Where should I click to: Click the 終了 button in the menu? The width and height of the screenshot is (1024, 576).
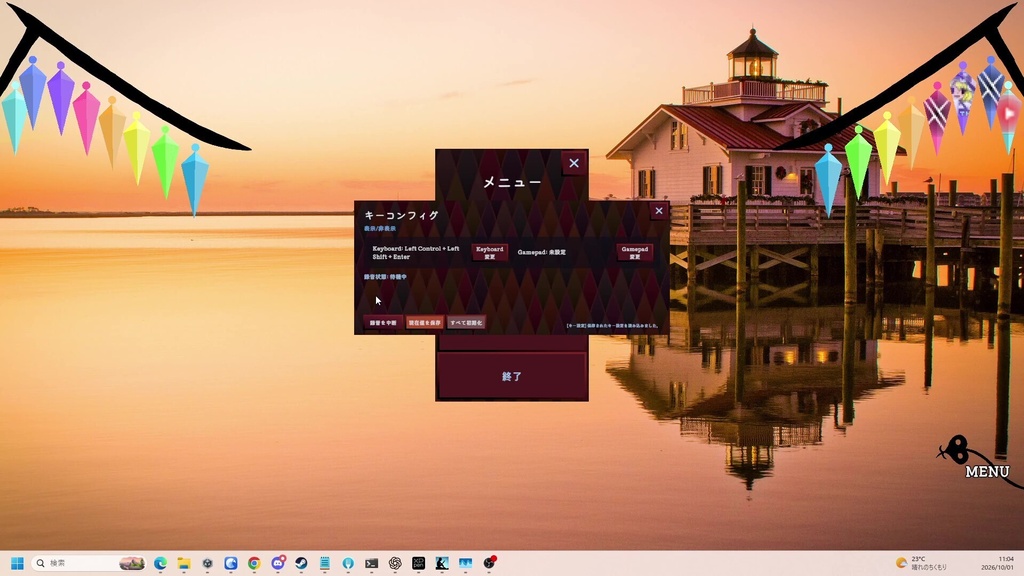click(512, 376)
